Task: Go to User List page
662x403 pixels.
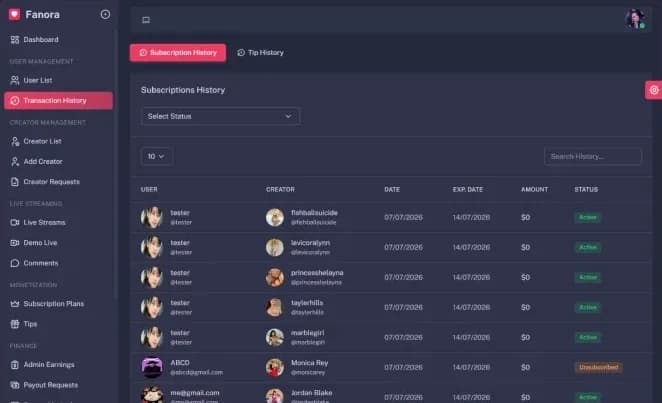Action: [58, 80]
